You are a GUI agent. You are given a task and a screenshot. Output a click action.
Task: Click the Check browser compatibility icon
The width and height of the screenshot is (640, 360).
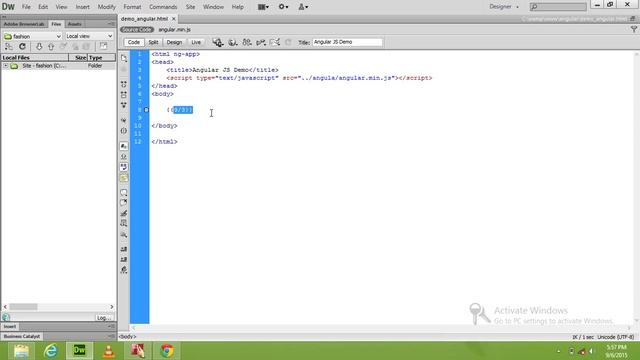tap(275, 42)
